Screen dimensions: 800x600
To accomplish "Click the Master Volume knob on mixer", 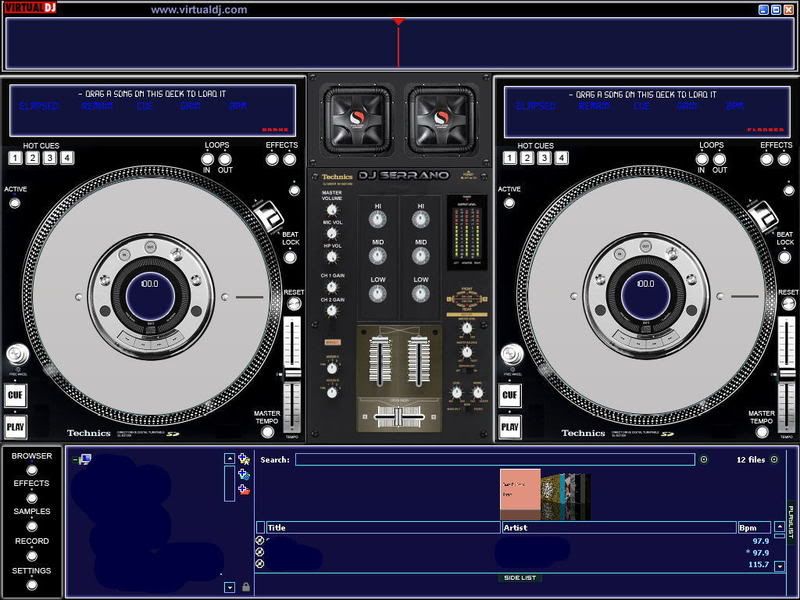I will click(x=331, y=210).
